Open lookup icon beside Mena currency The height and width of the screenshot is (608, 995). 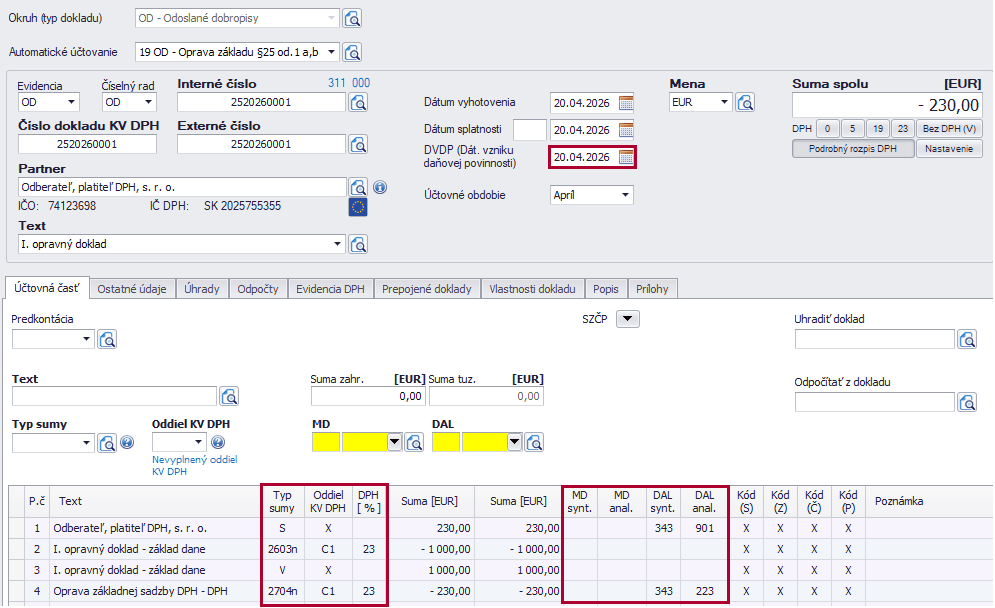(745, 102)
